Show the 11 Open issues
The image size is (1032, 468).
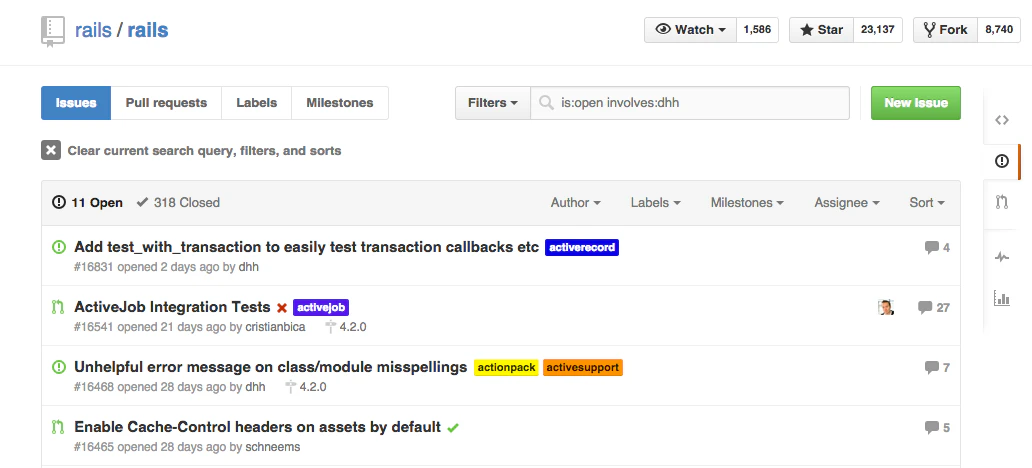click(88, 203)
